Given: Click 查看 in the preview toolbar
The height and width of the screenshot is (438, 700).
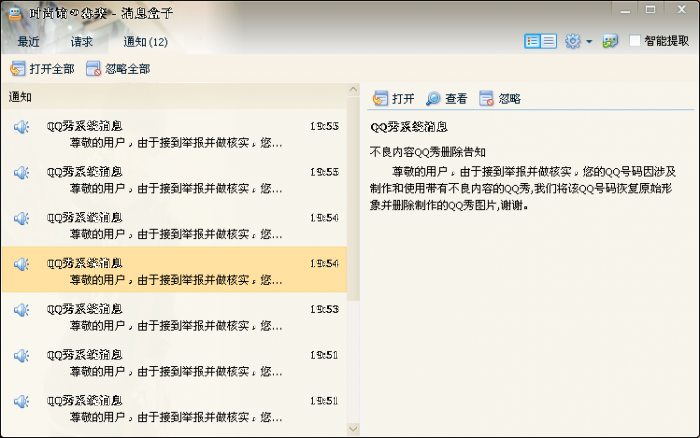Looking at the screenshot, I should [x=447, y=98].
